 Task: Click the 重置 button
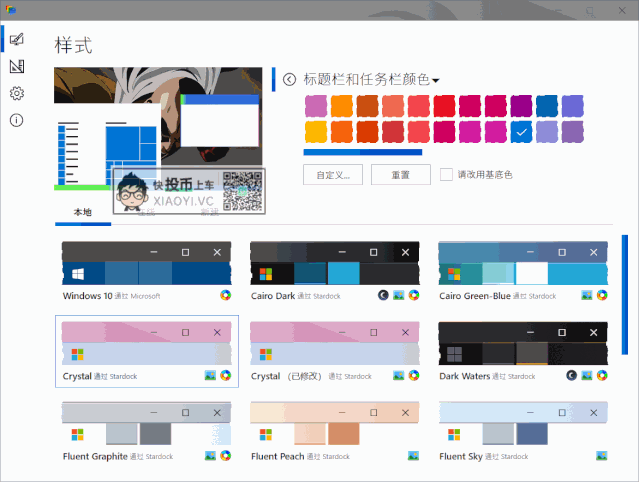(401, 175)
